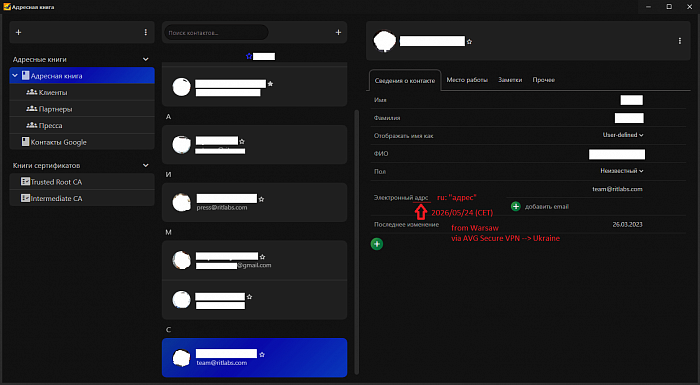Select the Партнеры group

point(82,109)
